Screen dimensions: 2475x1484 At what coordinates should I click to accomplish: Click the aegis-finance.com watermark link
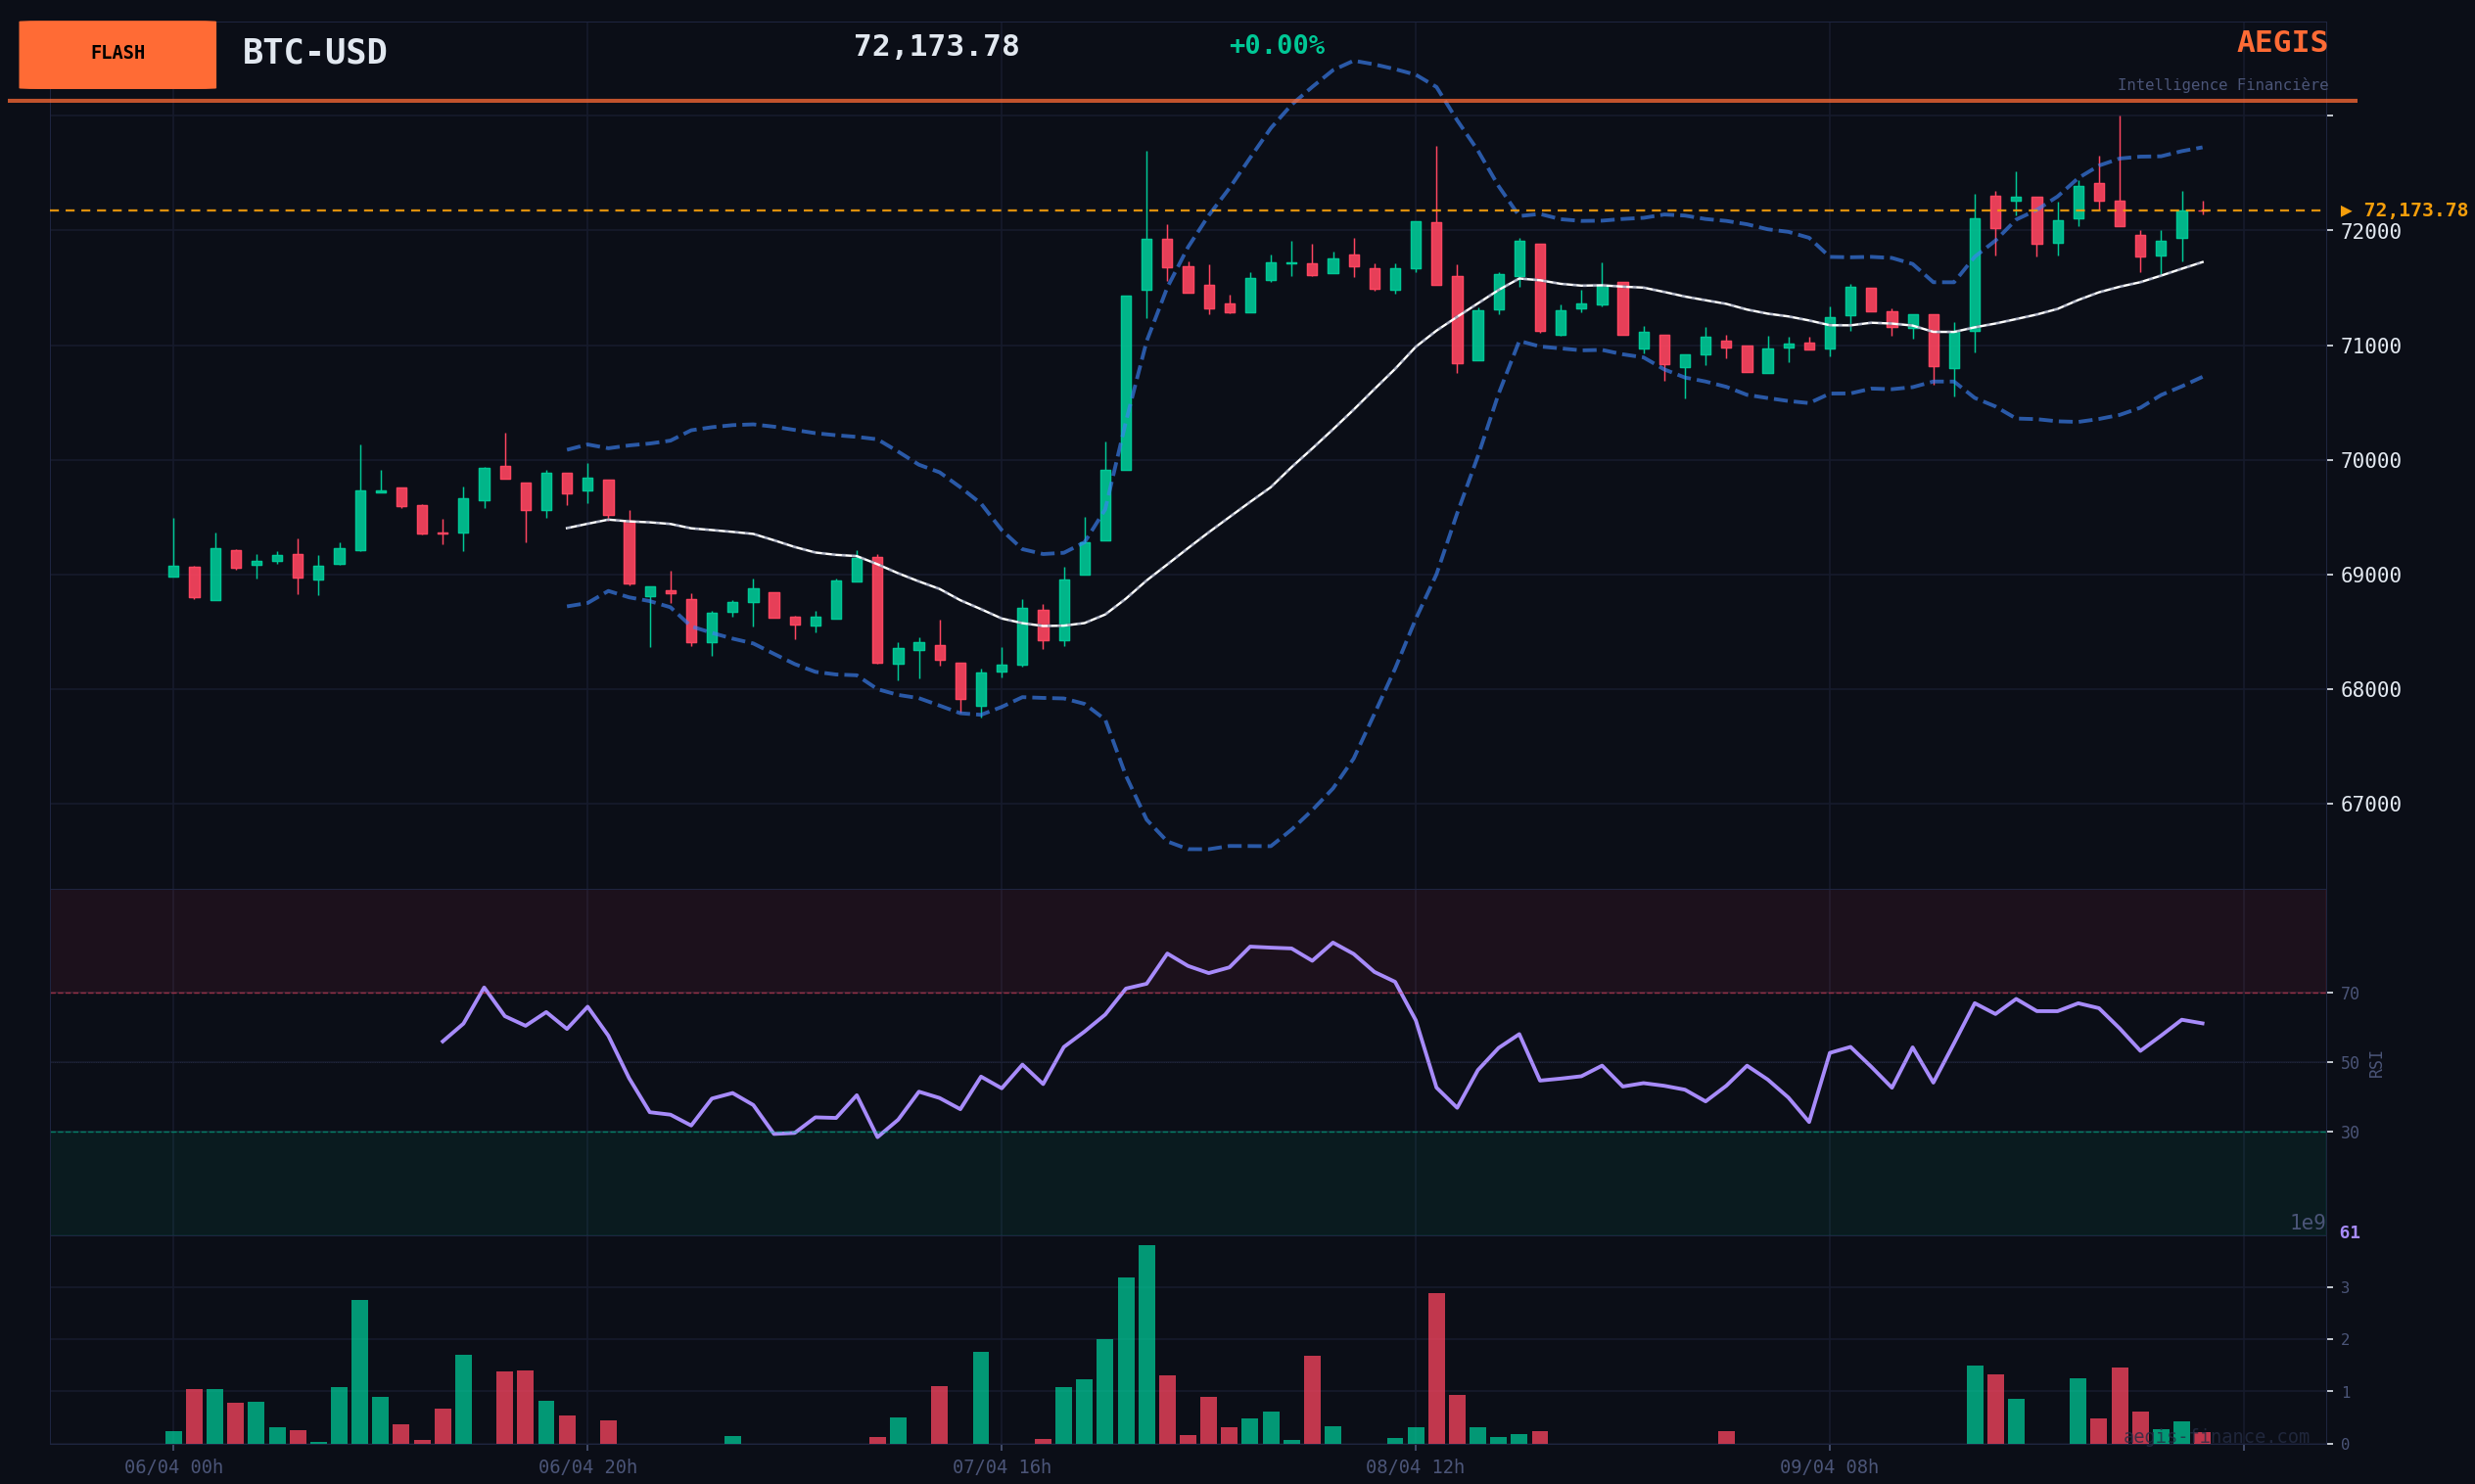(x=2215, y=1437)
